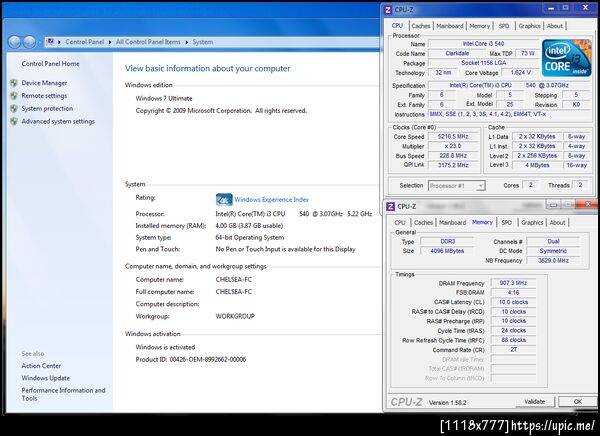Switch to About tab in lower CPU-Z window
The width and height of the screenshot is (600, 436).
tap(558, 223)
